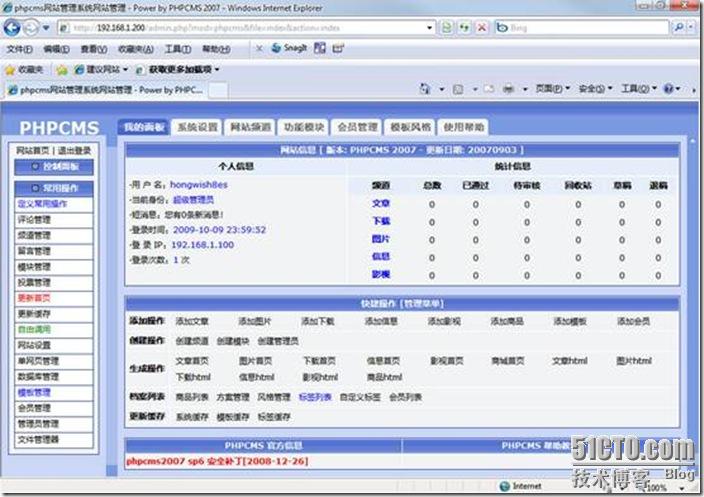This screenshot has height=497, width=704.
Task: Click the 创建管理员 quick action
Action: pos(278,341)
